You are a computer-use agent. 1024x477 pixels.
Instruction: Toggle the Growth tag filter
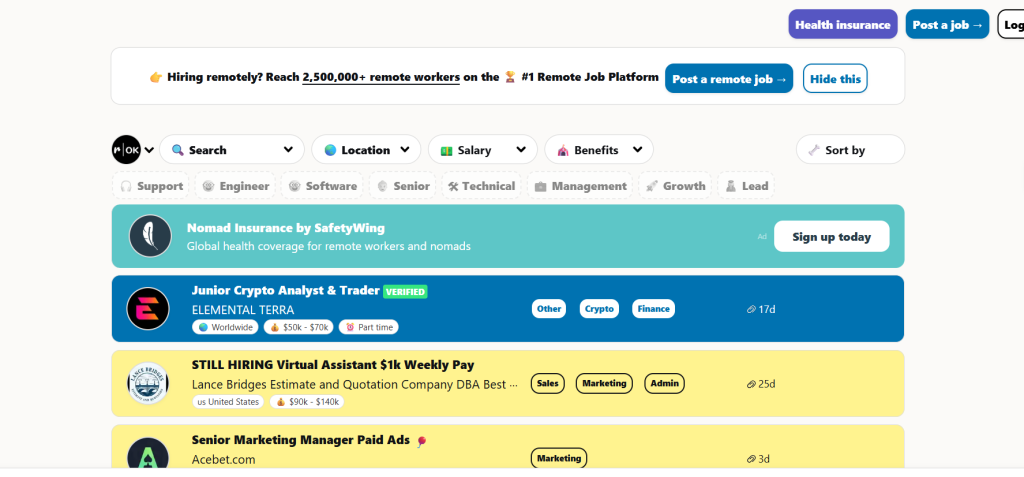pos(675,186)
